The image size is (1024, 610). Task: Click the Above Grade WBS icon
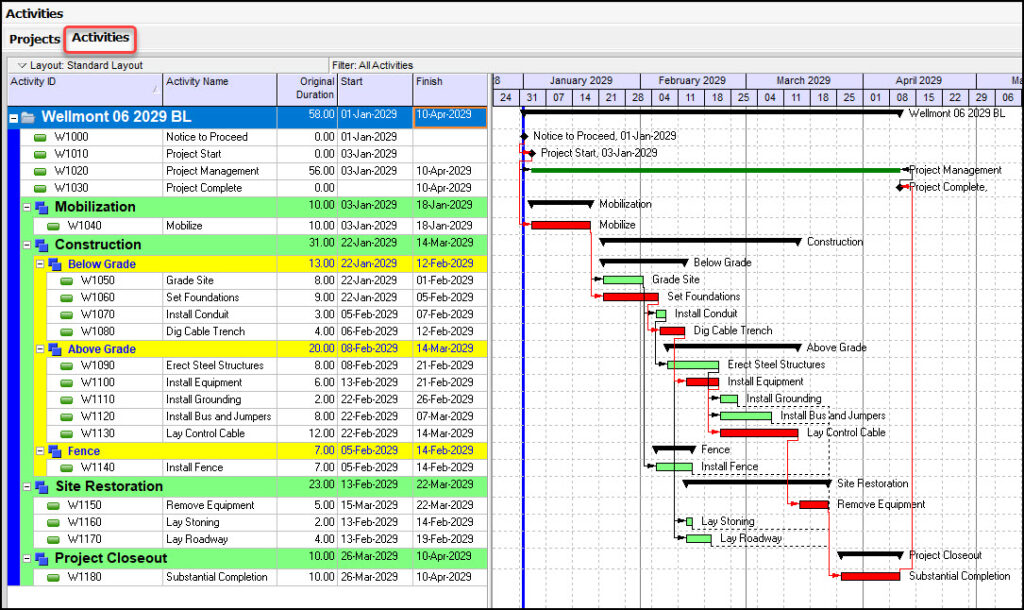tap(55, 349)
